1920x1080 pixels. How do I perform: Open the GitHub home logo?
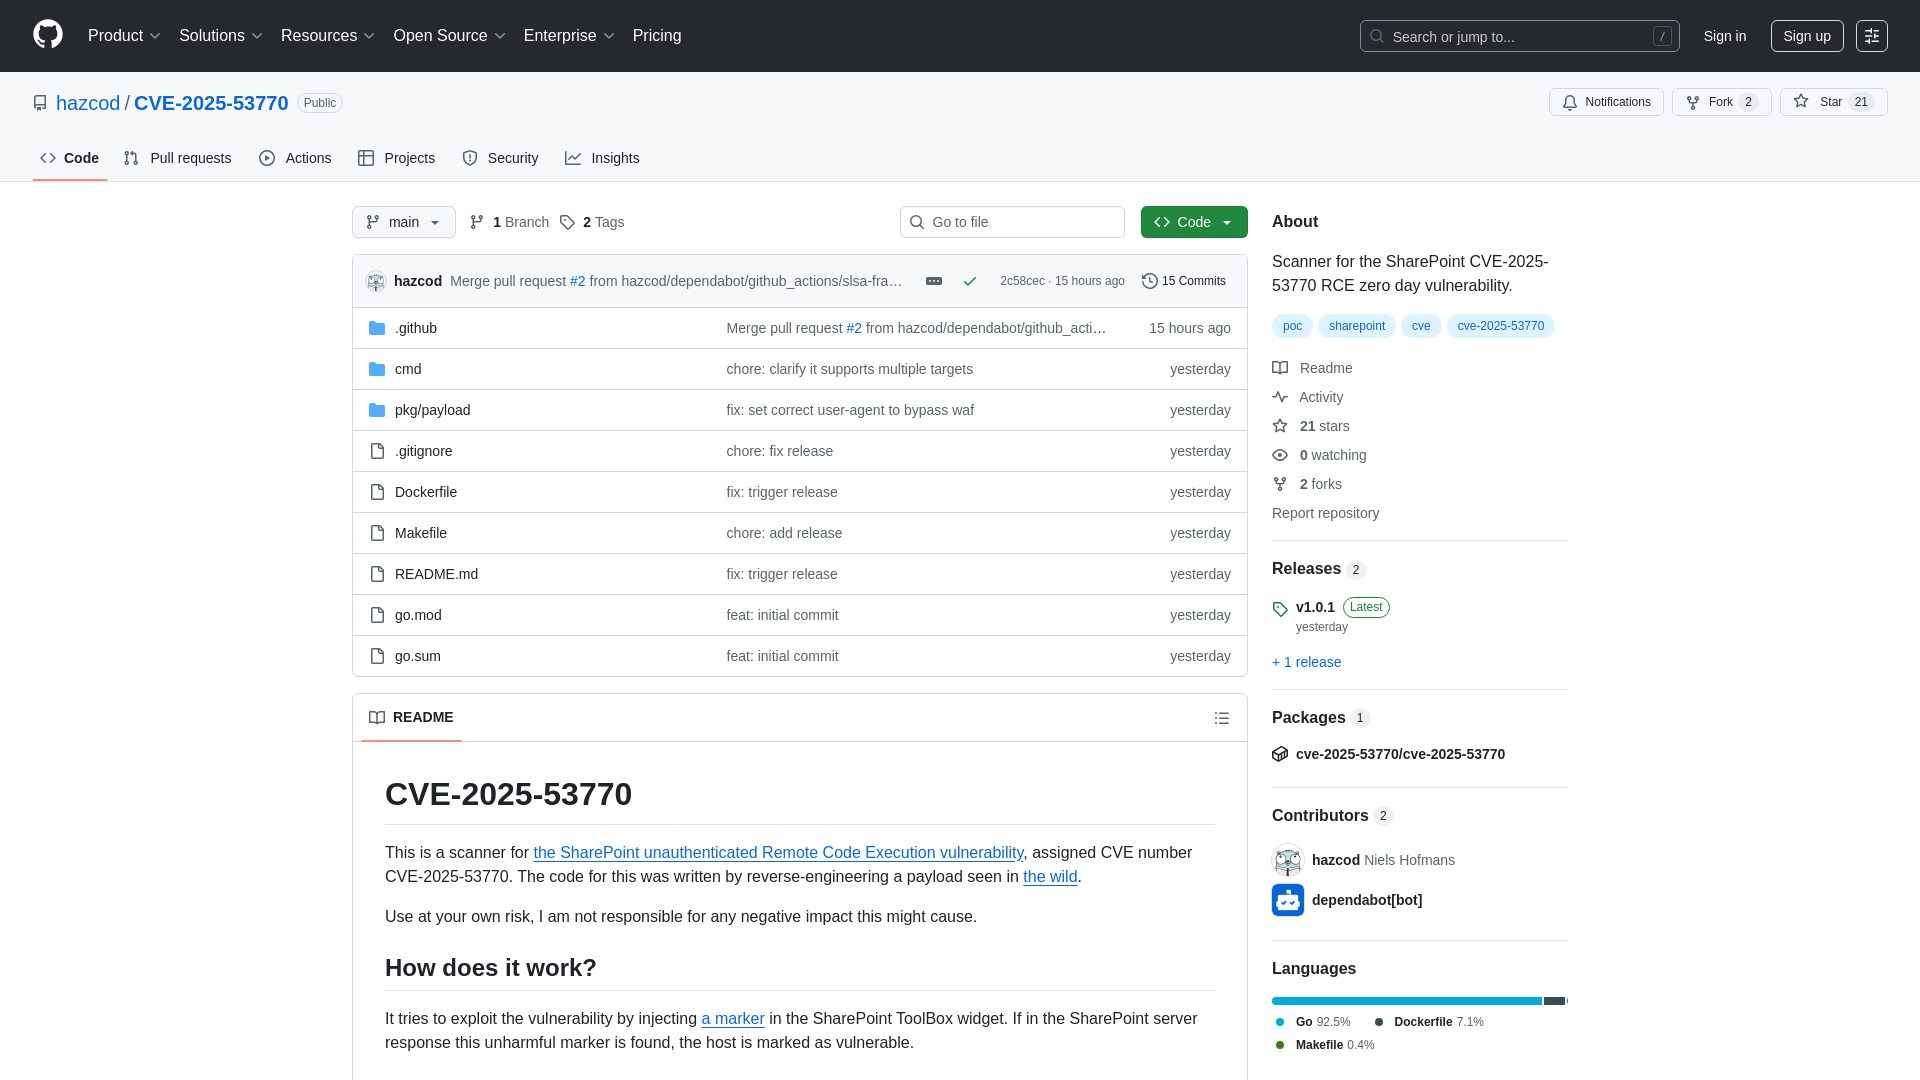point(48,35)
